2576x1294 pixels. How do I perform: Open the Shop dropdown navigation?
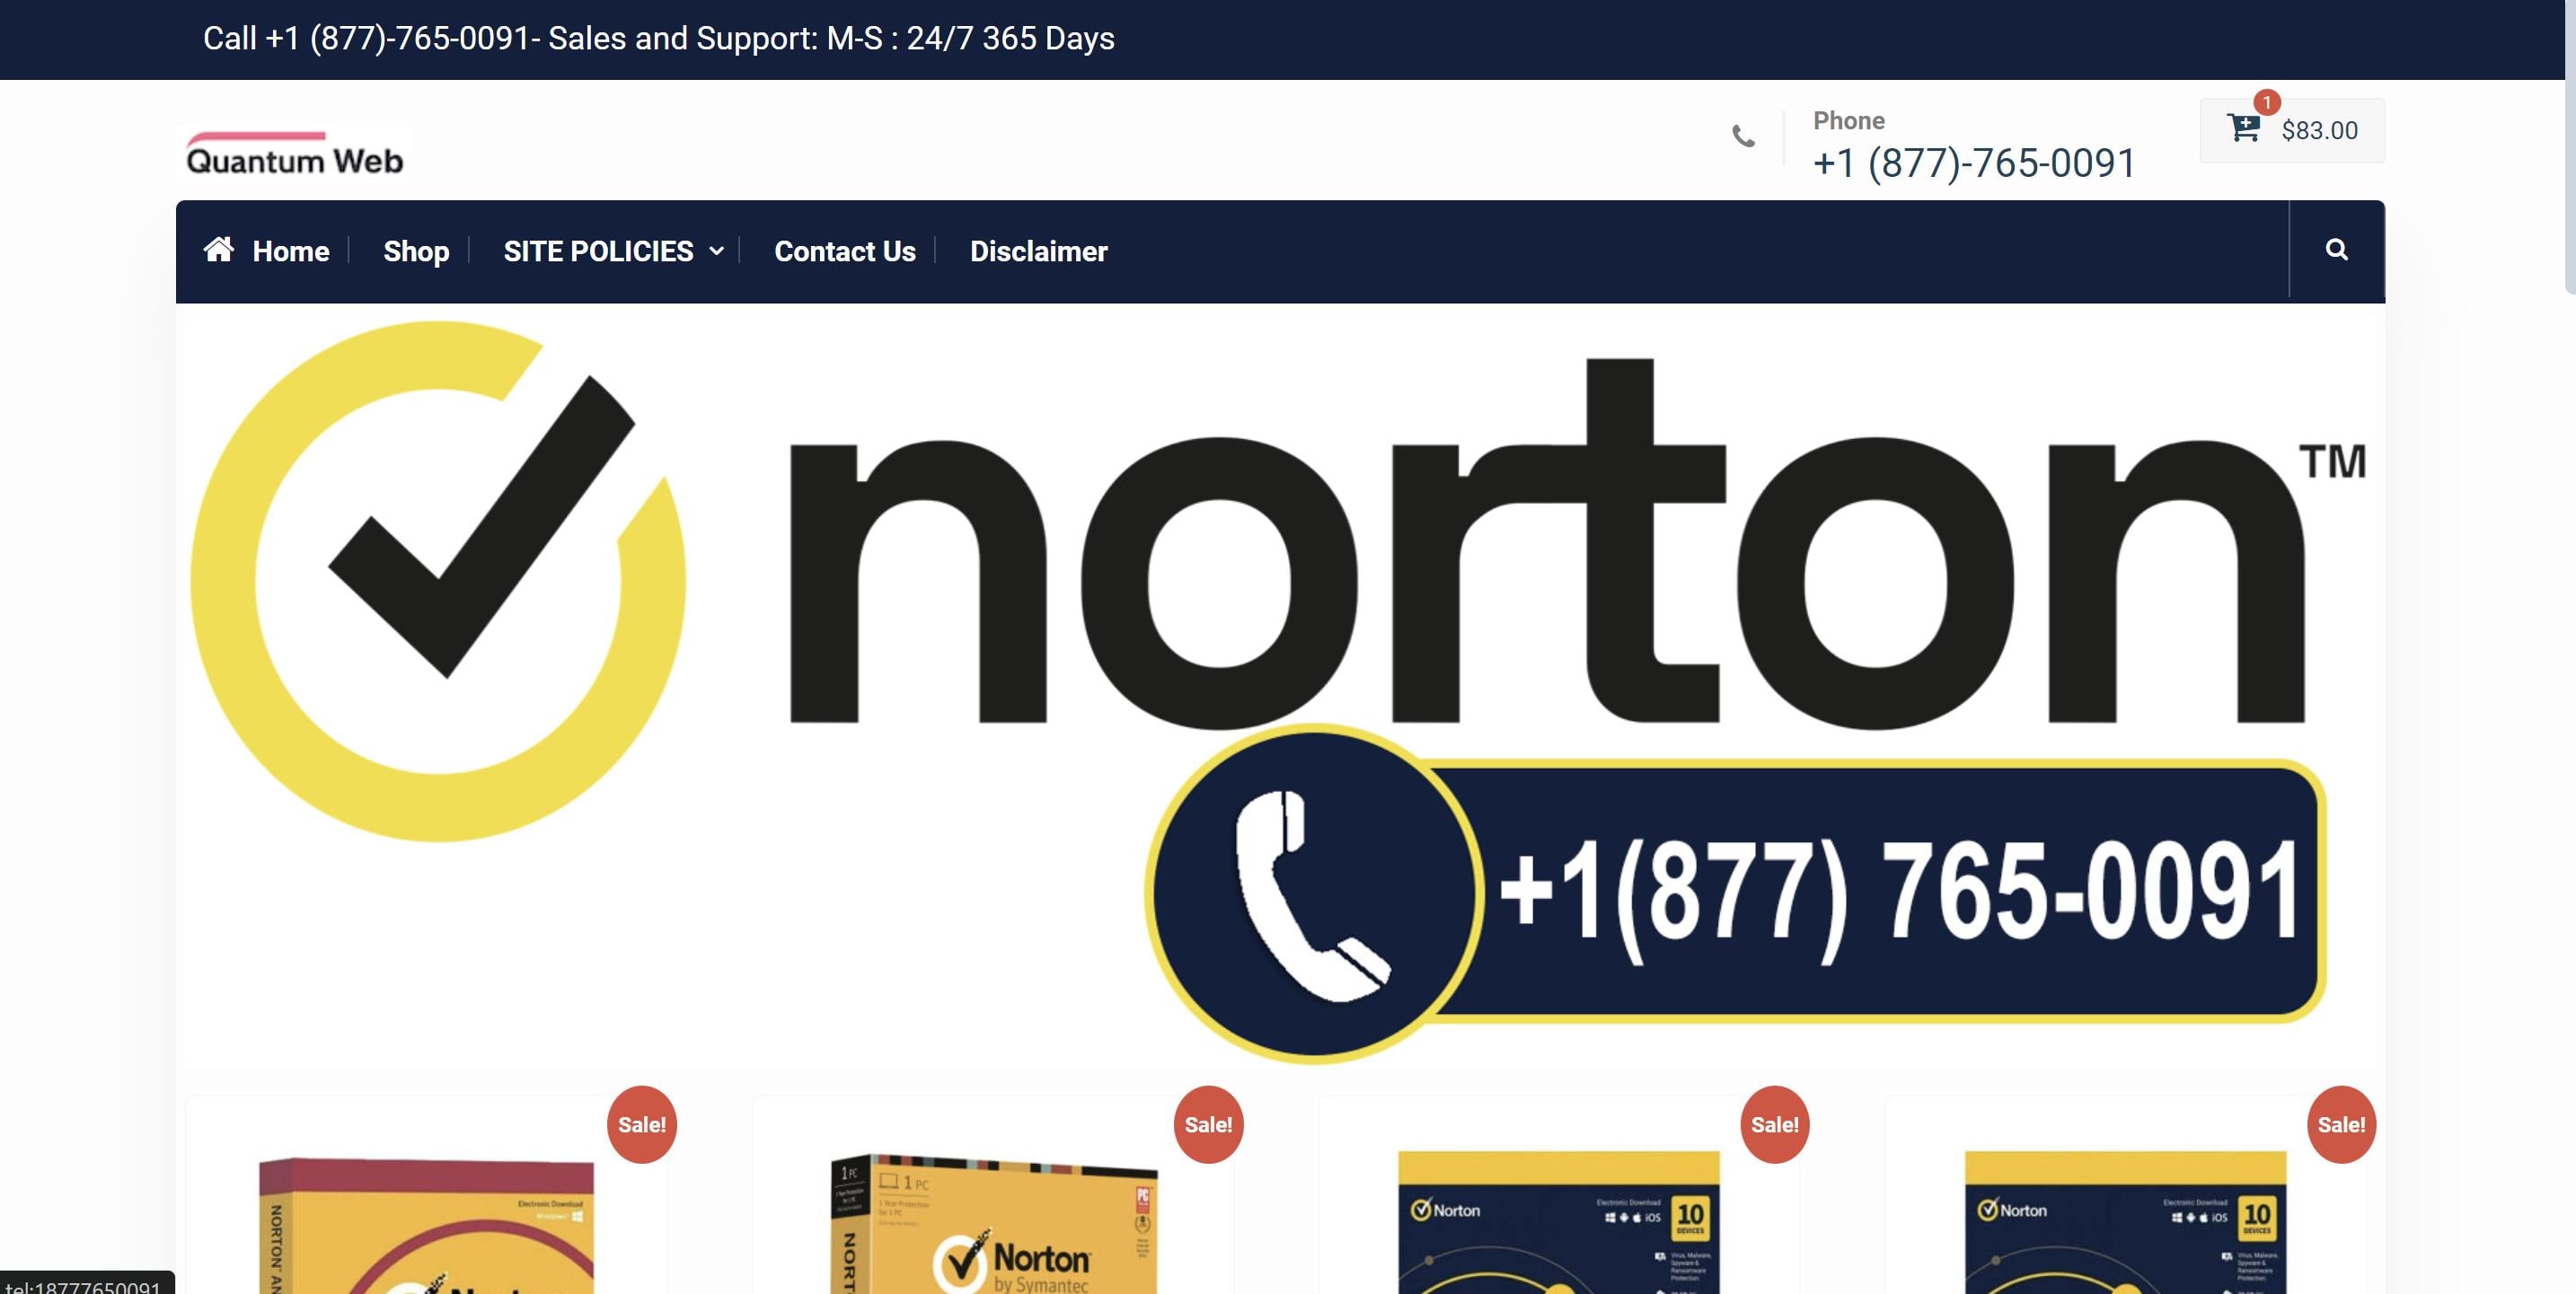coord(416,251)
